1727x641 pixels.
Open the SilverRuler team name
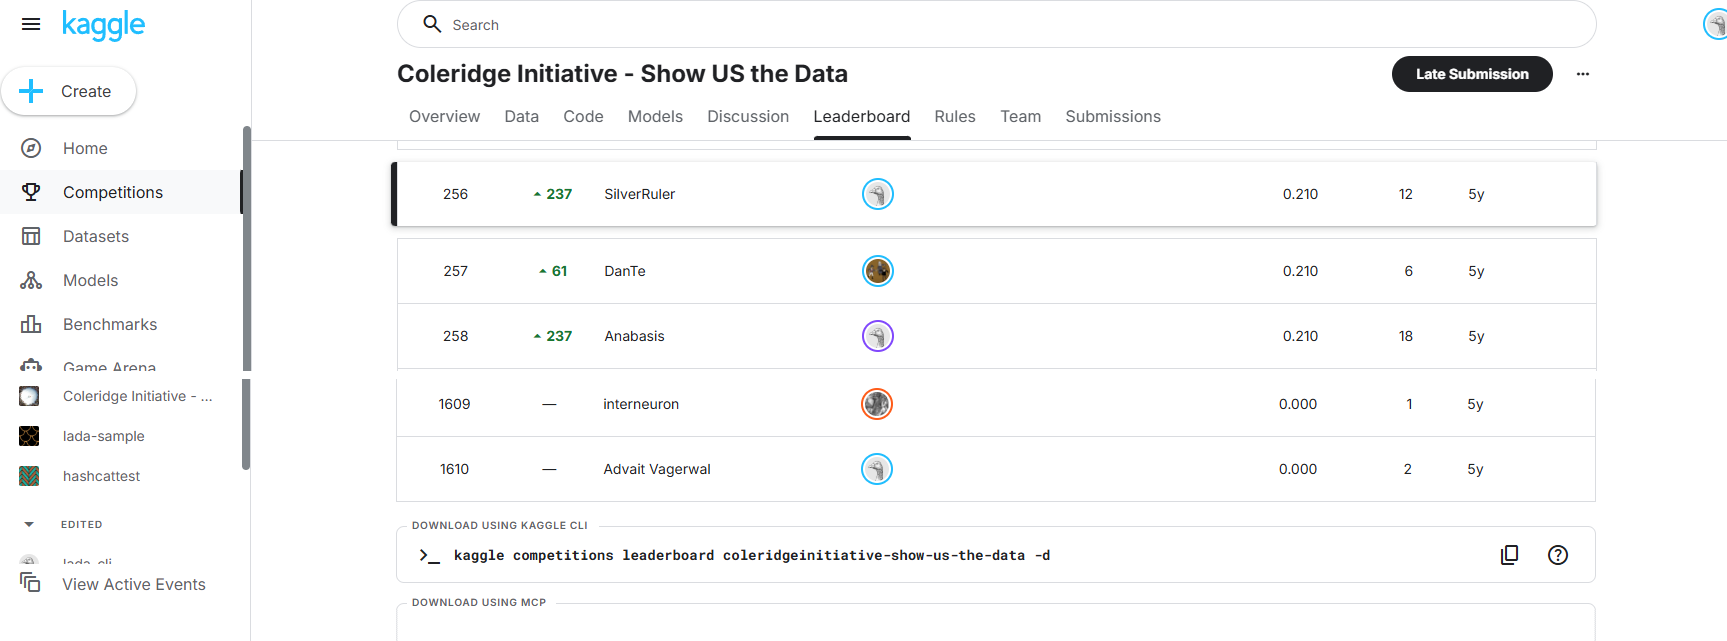(x=639, y=194)
